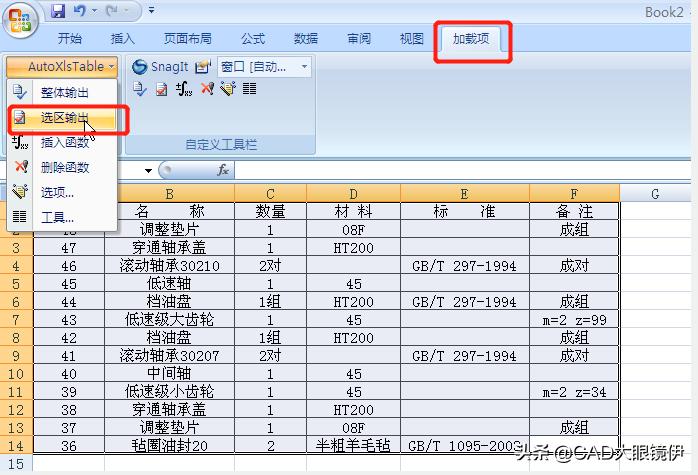
Task: Select the 数据 ribbon tab
Action: (x=306, y=39)
